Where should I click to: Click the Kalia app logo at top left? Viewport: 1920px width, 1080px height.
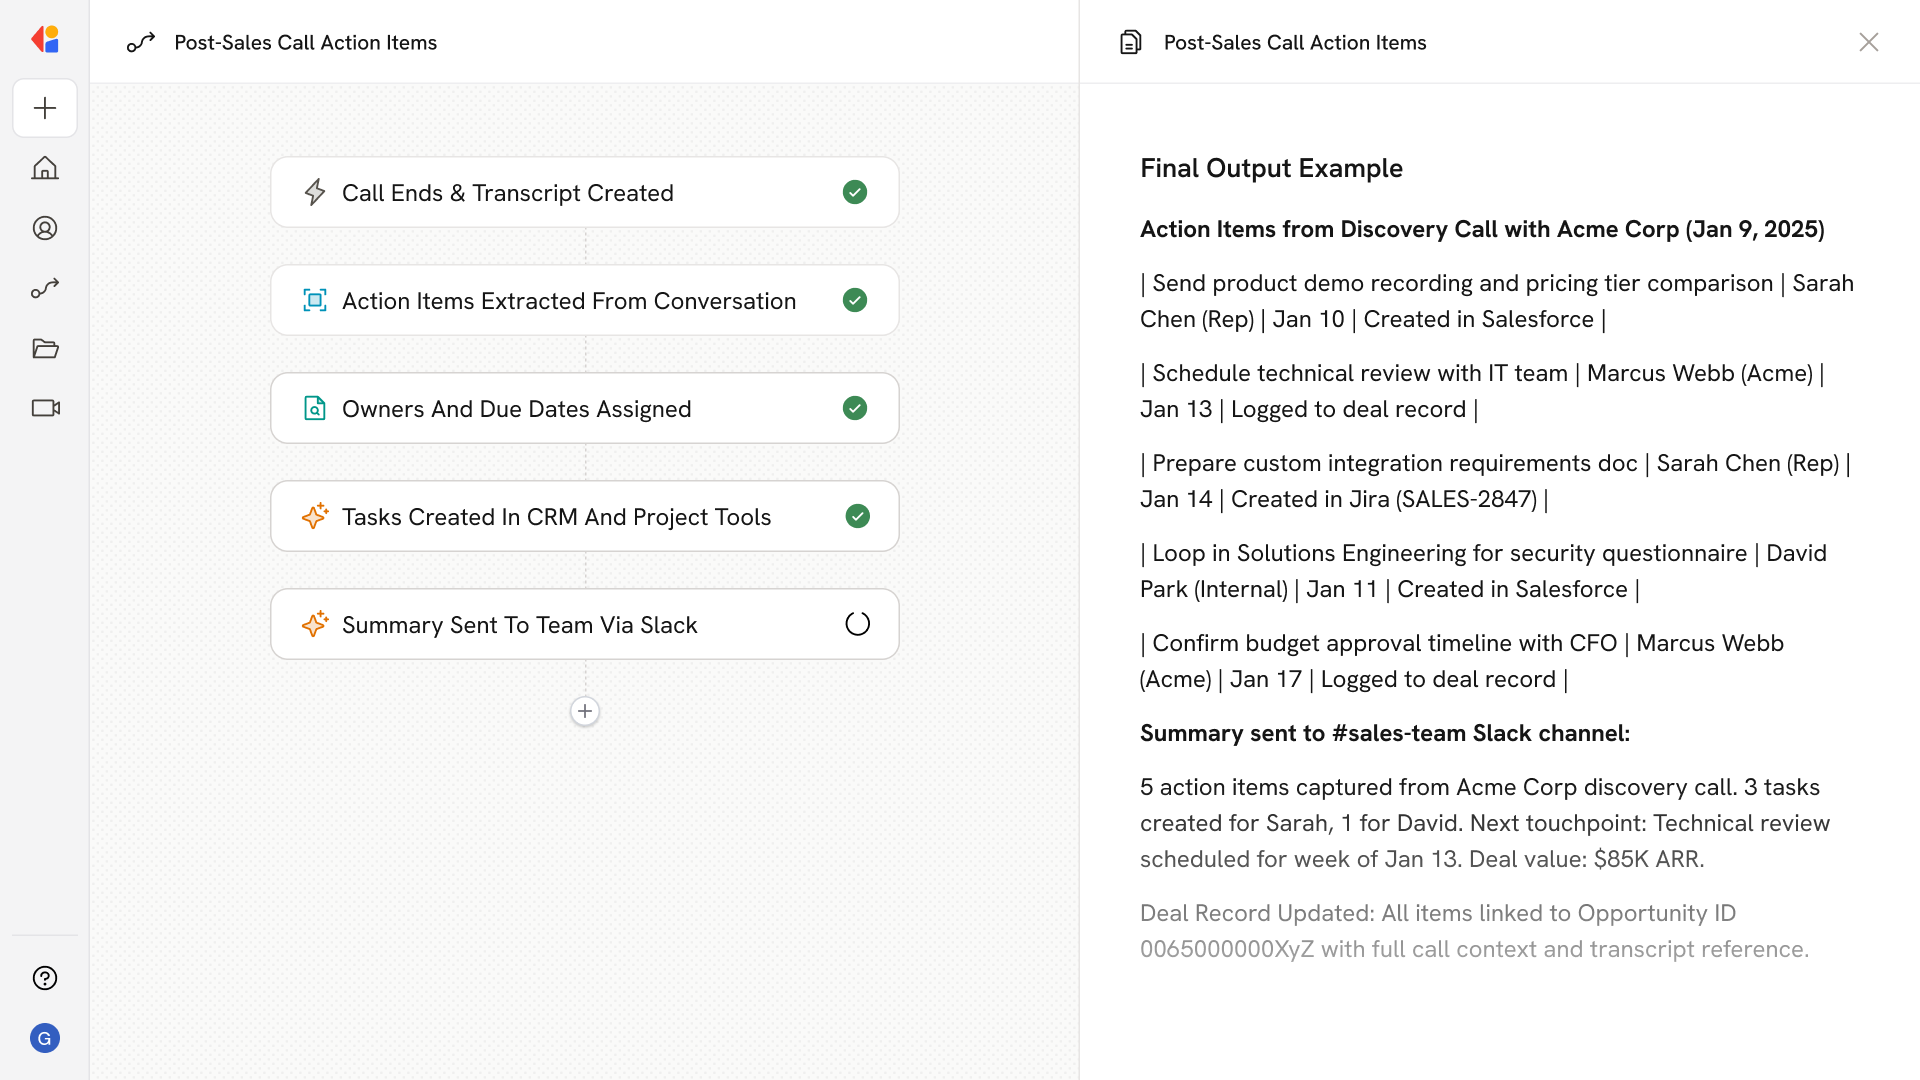click(x=45, y=39)
